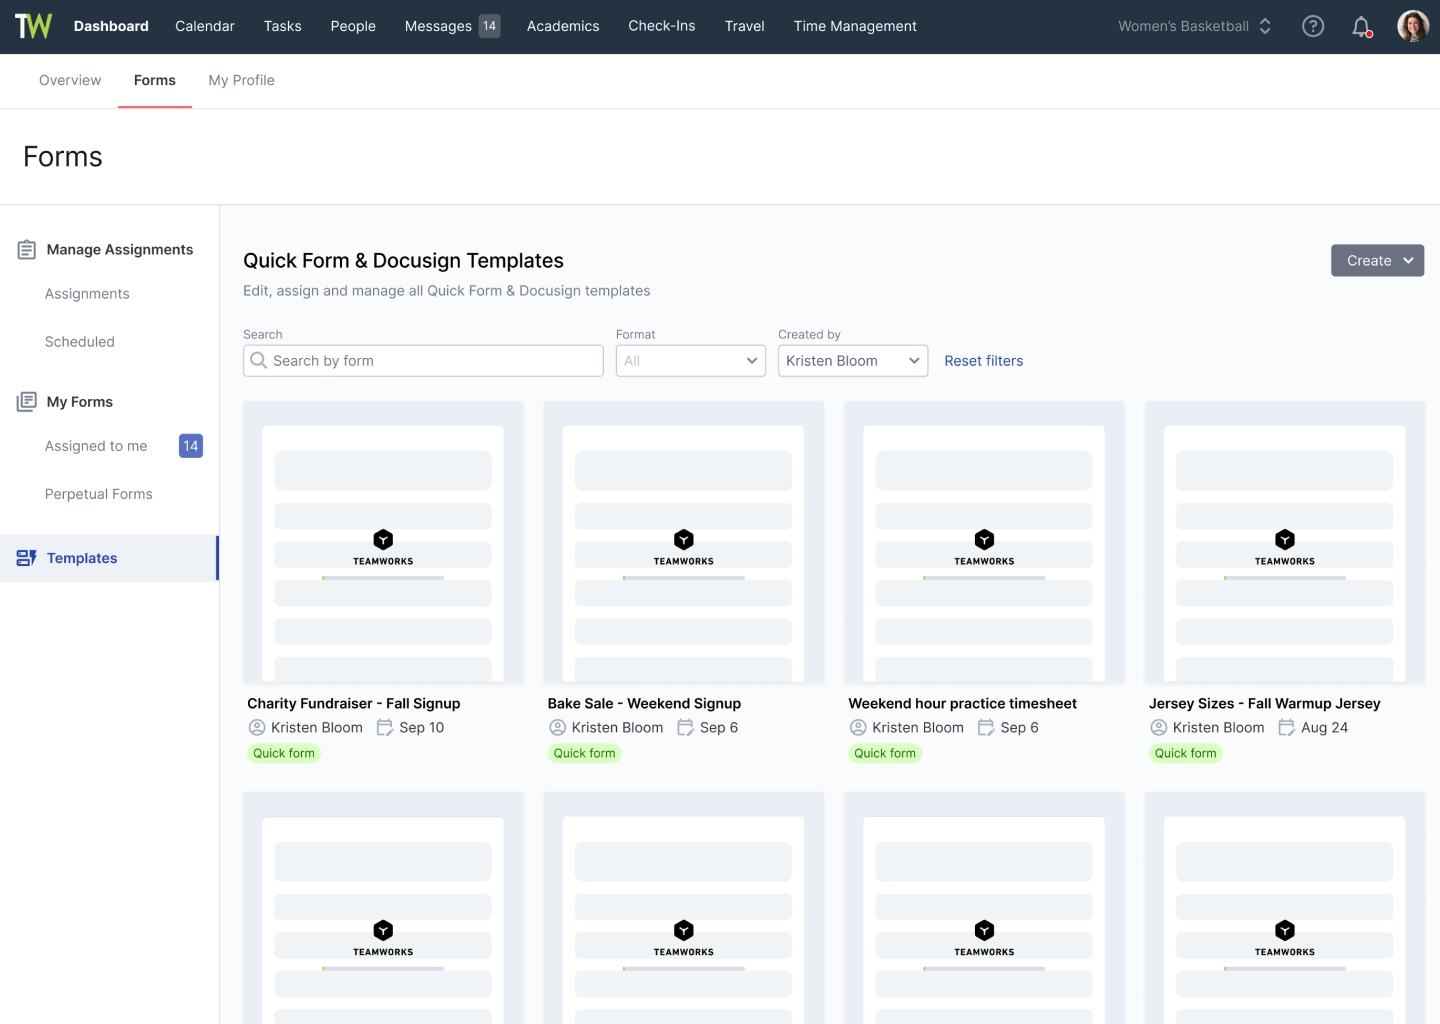Click the Assigned to me count badge
1440x1024 pixels.
[191, 446]
